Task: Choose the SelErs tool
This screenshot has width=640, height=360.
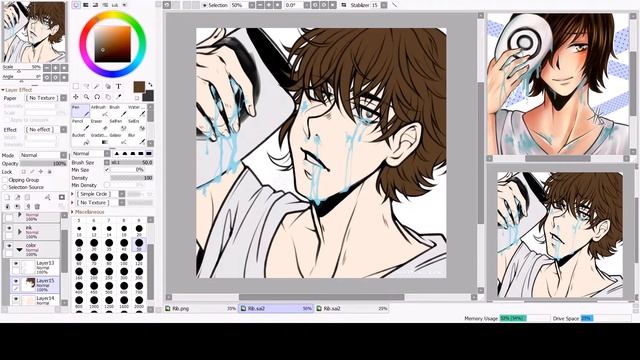Action: pyautogui.click(x=136, y=124)
